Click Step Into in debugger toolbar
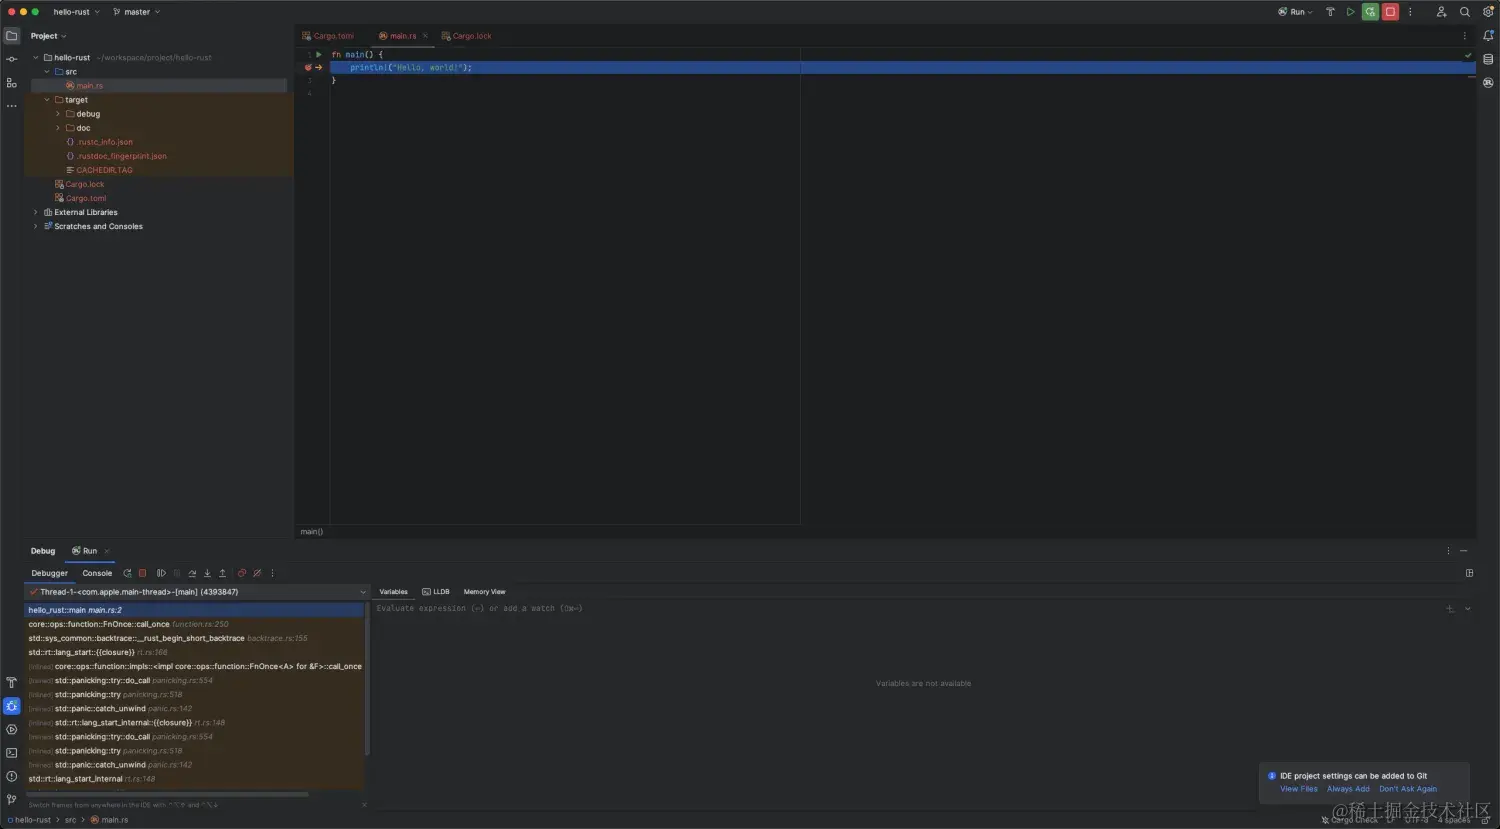This screenshot has width=1500, height=829. pyautogui.click(x=207, y=573)
